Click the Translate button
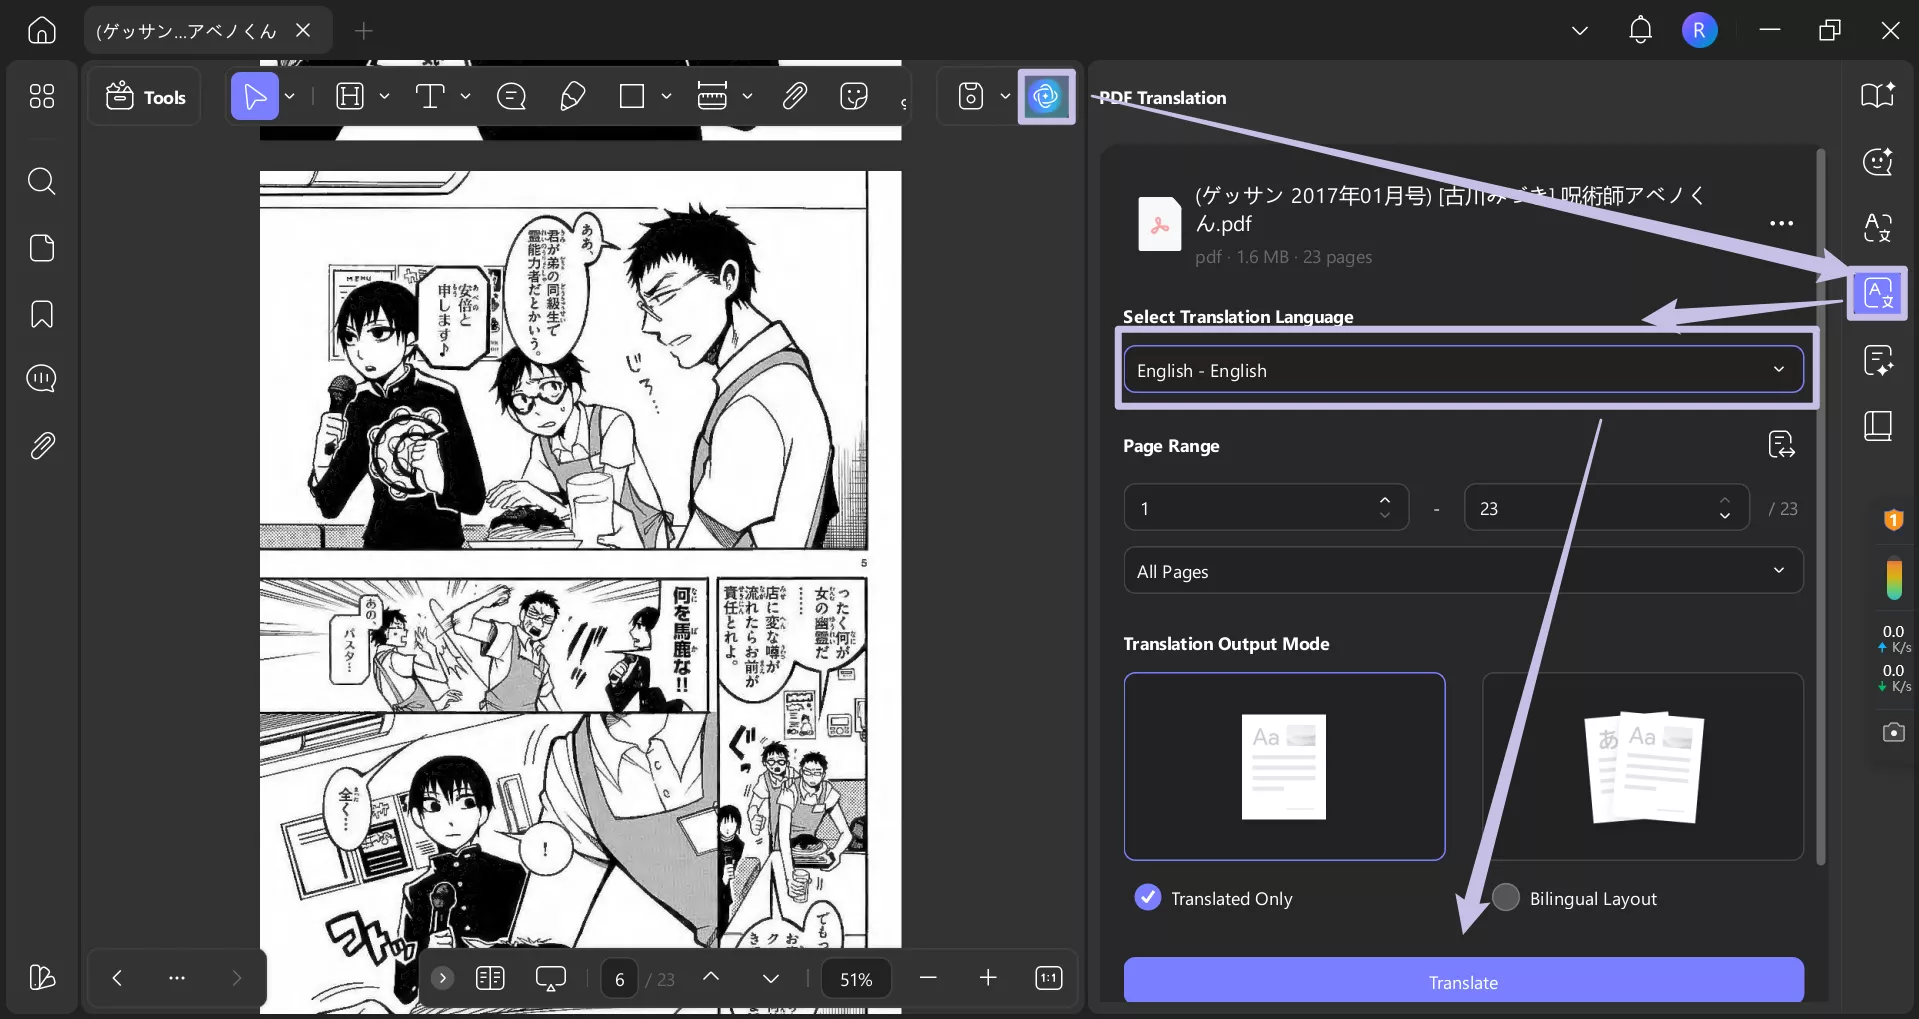1919x1019 pixels. (x=1461, y=981)
